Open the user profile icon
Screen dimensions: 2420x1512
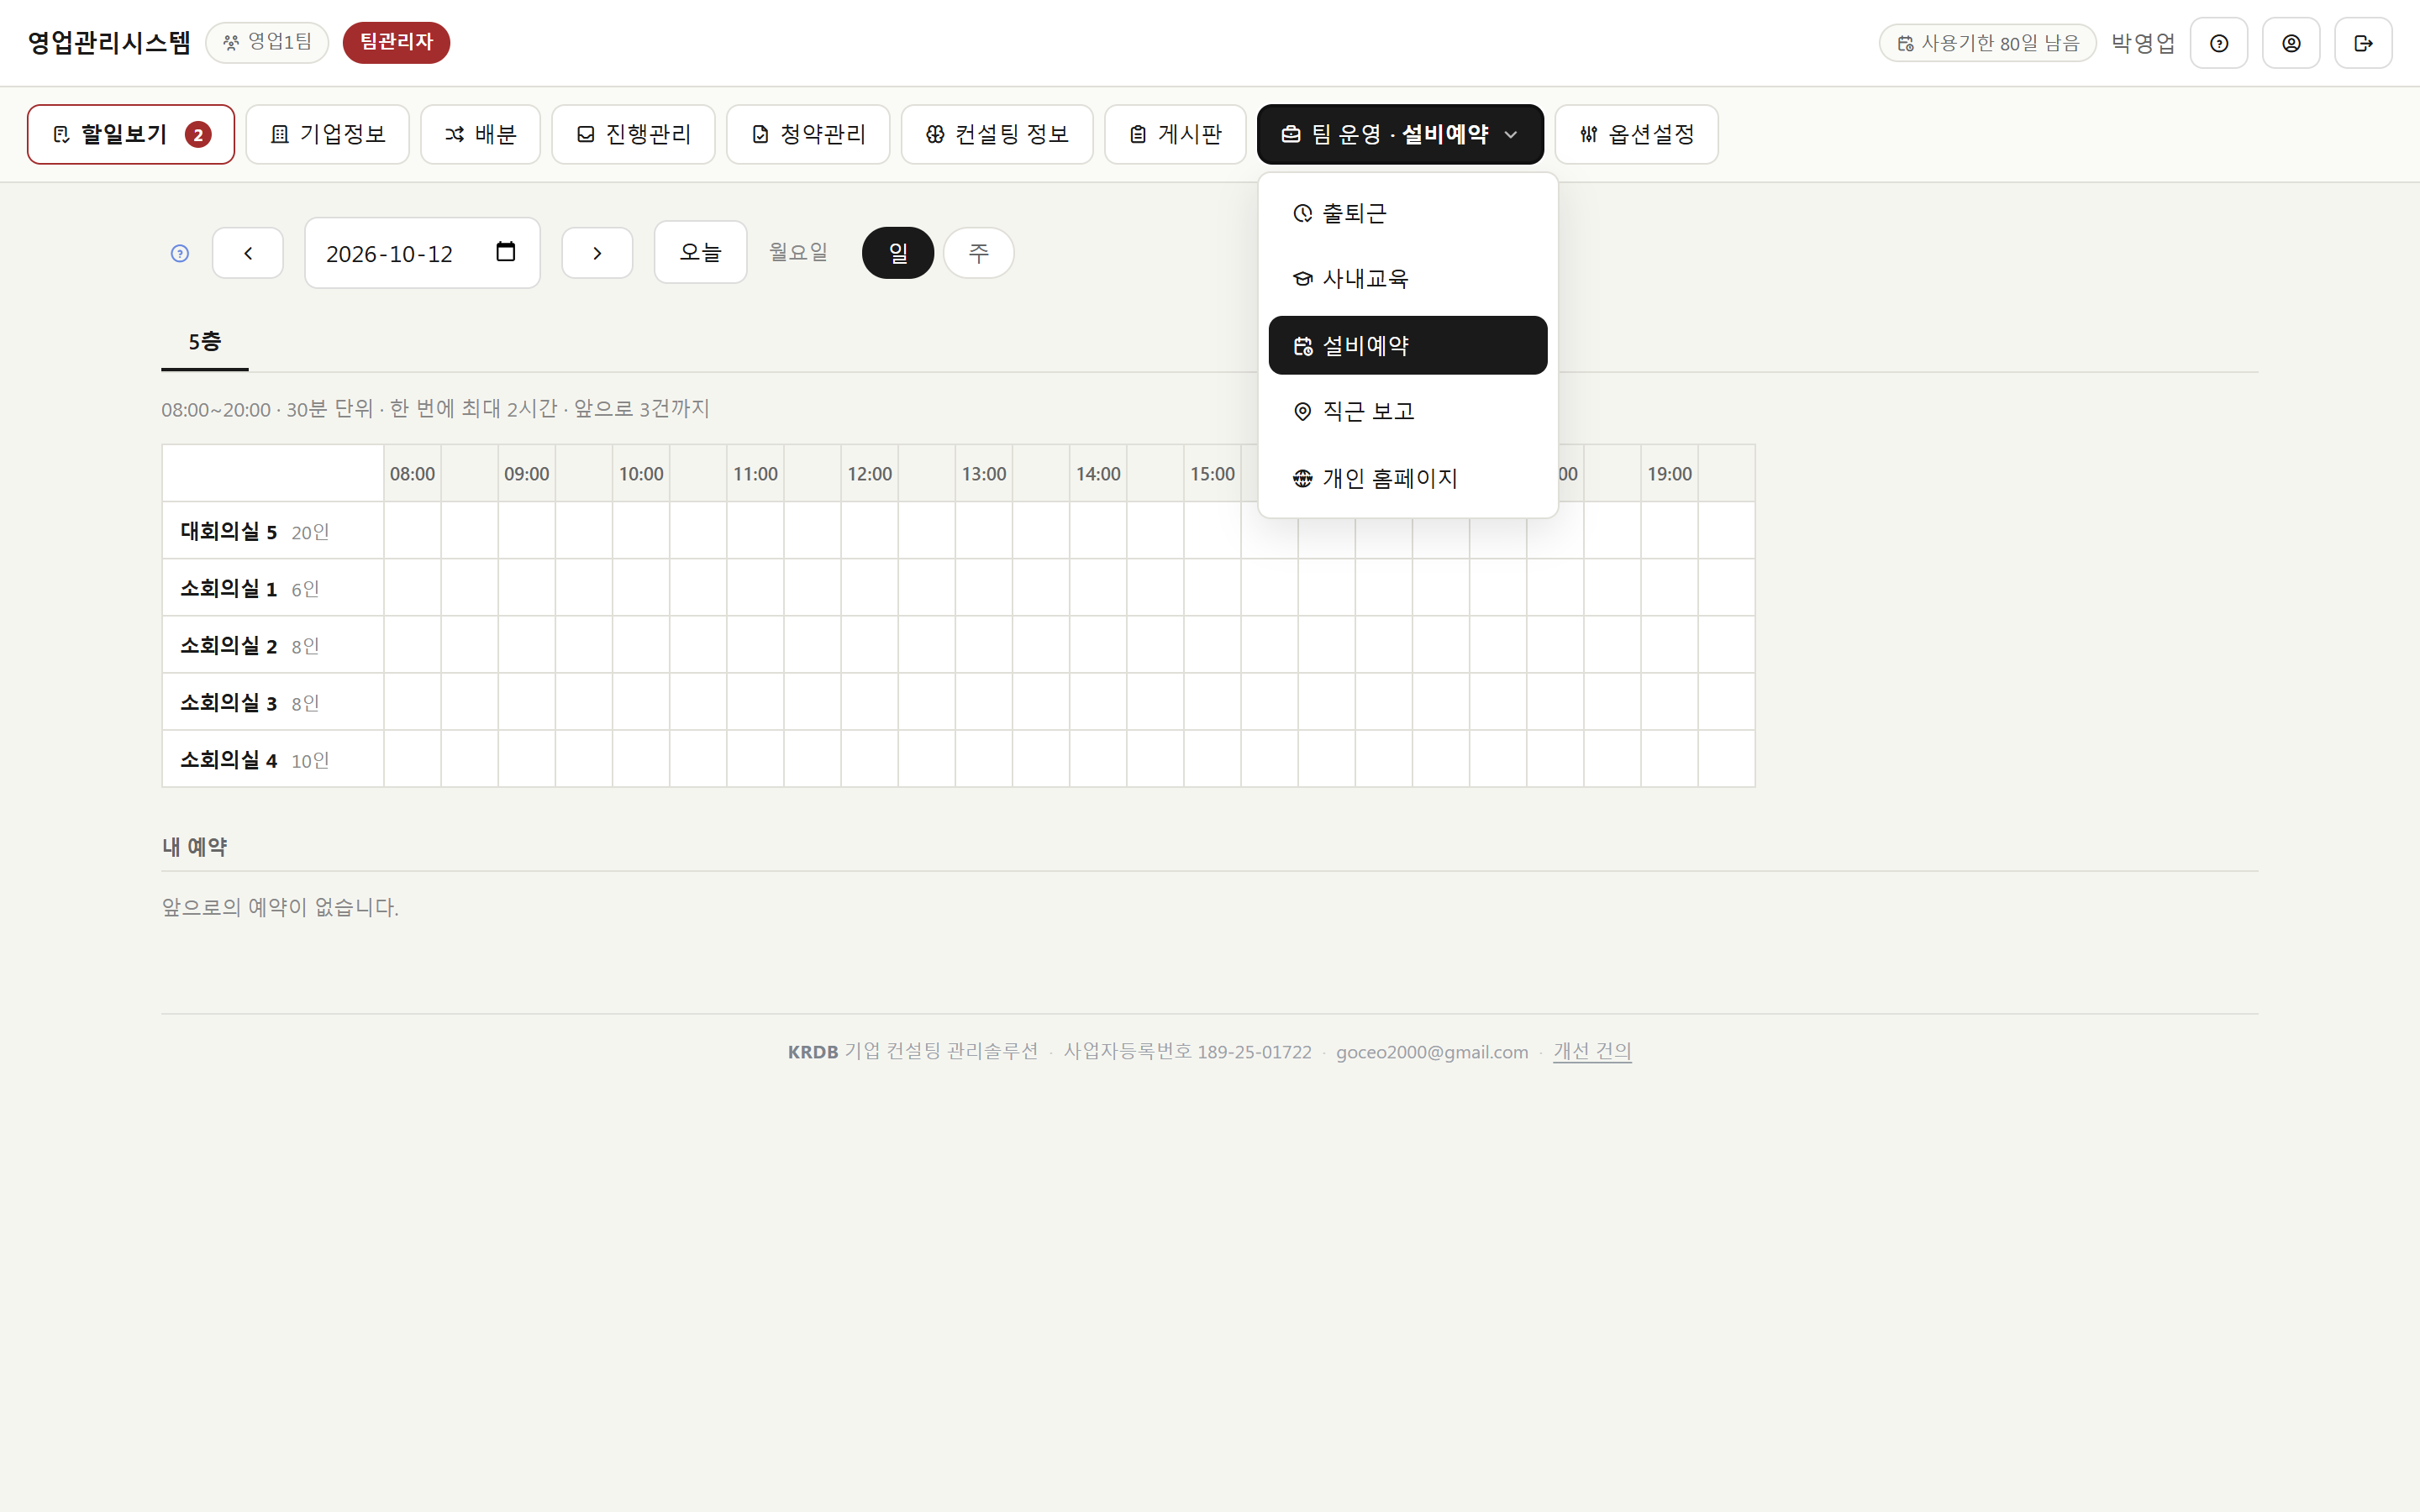coord(2291,43)
